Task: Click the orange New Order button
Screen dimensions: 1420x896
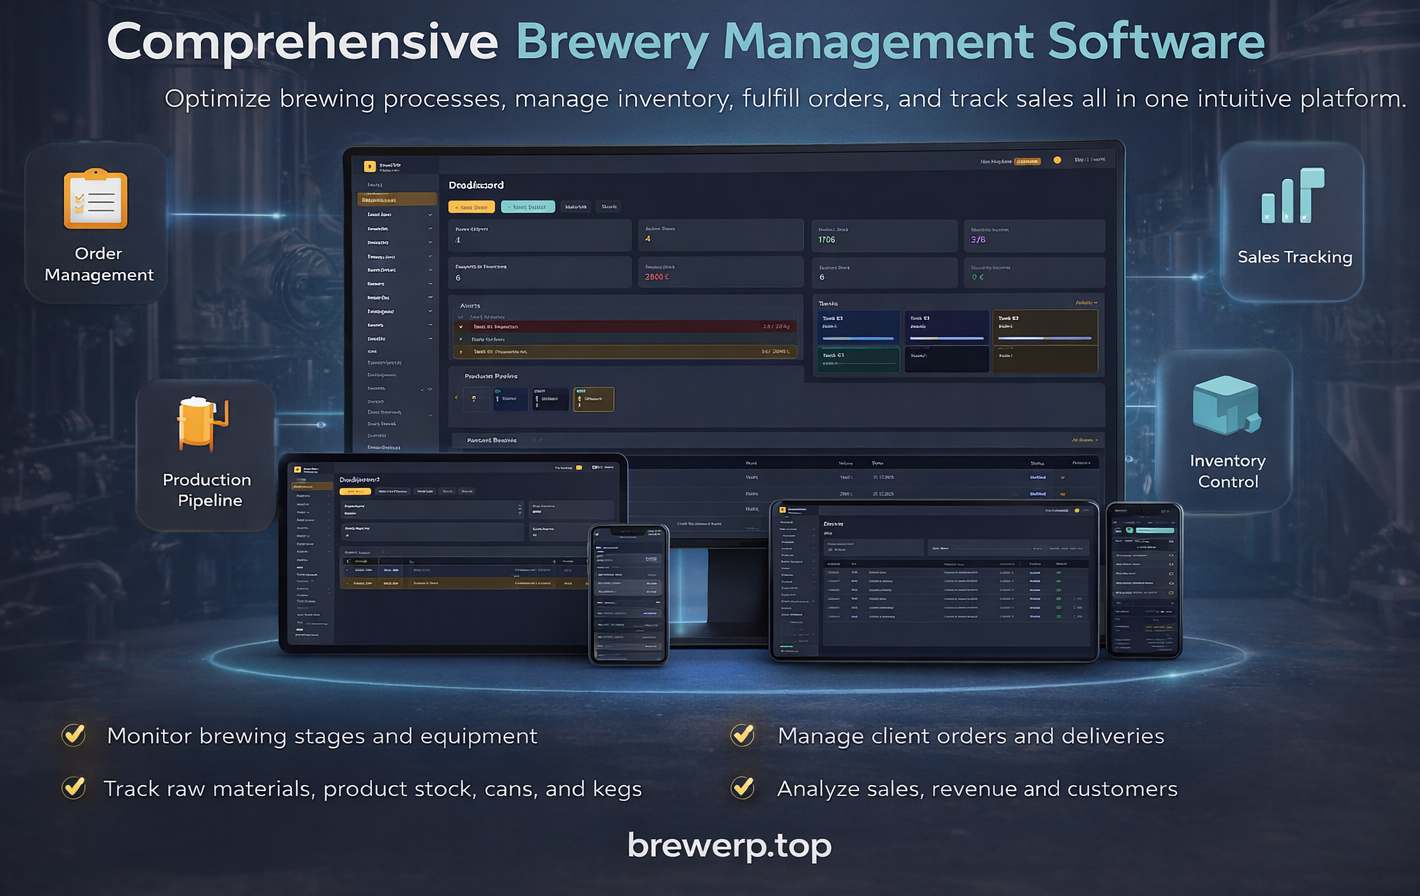Action: 471,207
